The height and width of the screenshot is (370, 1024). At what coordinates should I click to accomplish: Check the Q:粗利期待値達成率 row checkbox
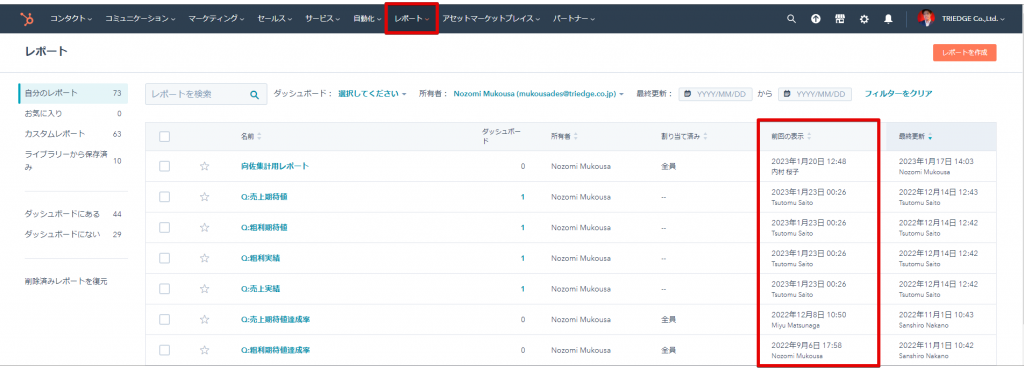coord(165,350)
